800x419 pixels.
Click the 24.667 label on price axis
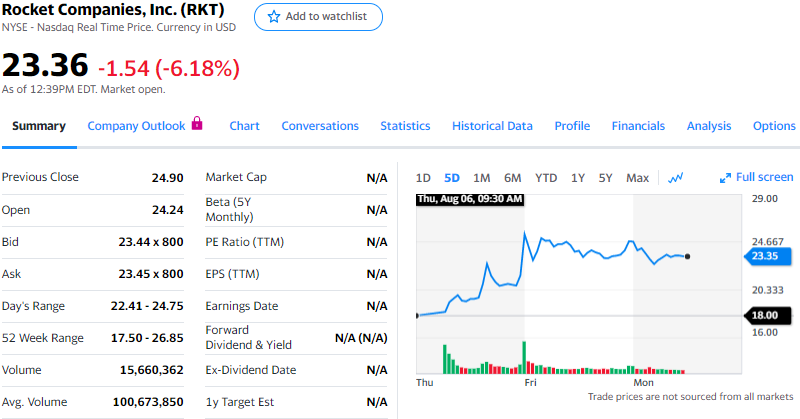tap(767, 242)
